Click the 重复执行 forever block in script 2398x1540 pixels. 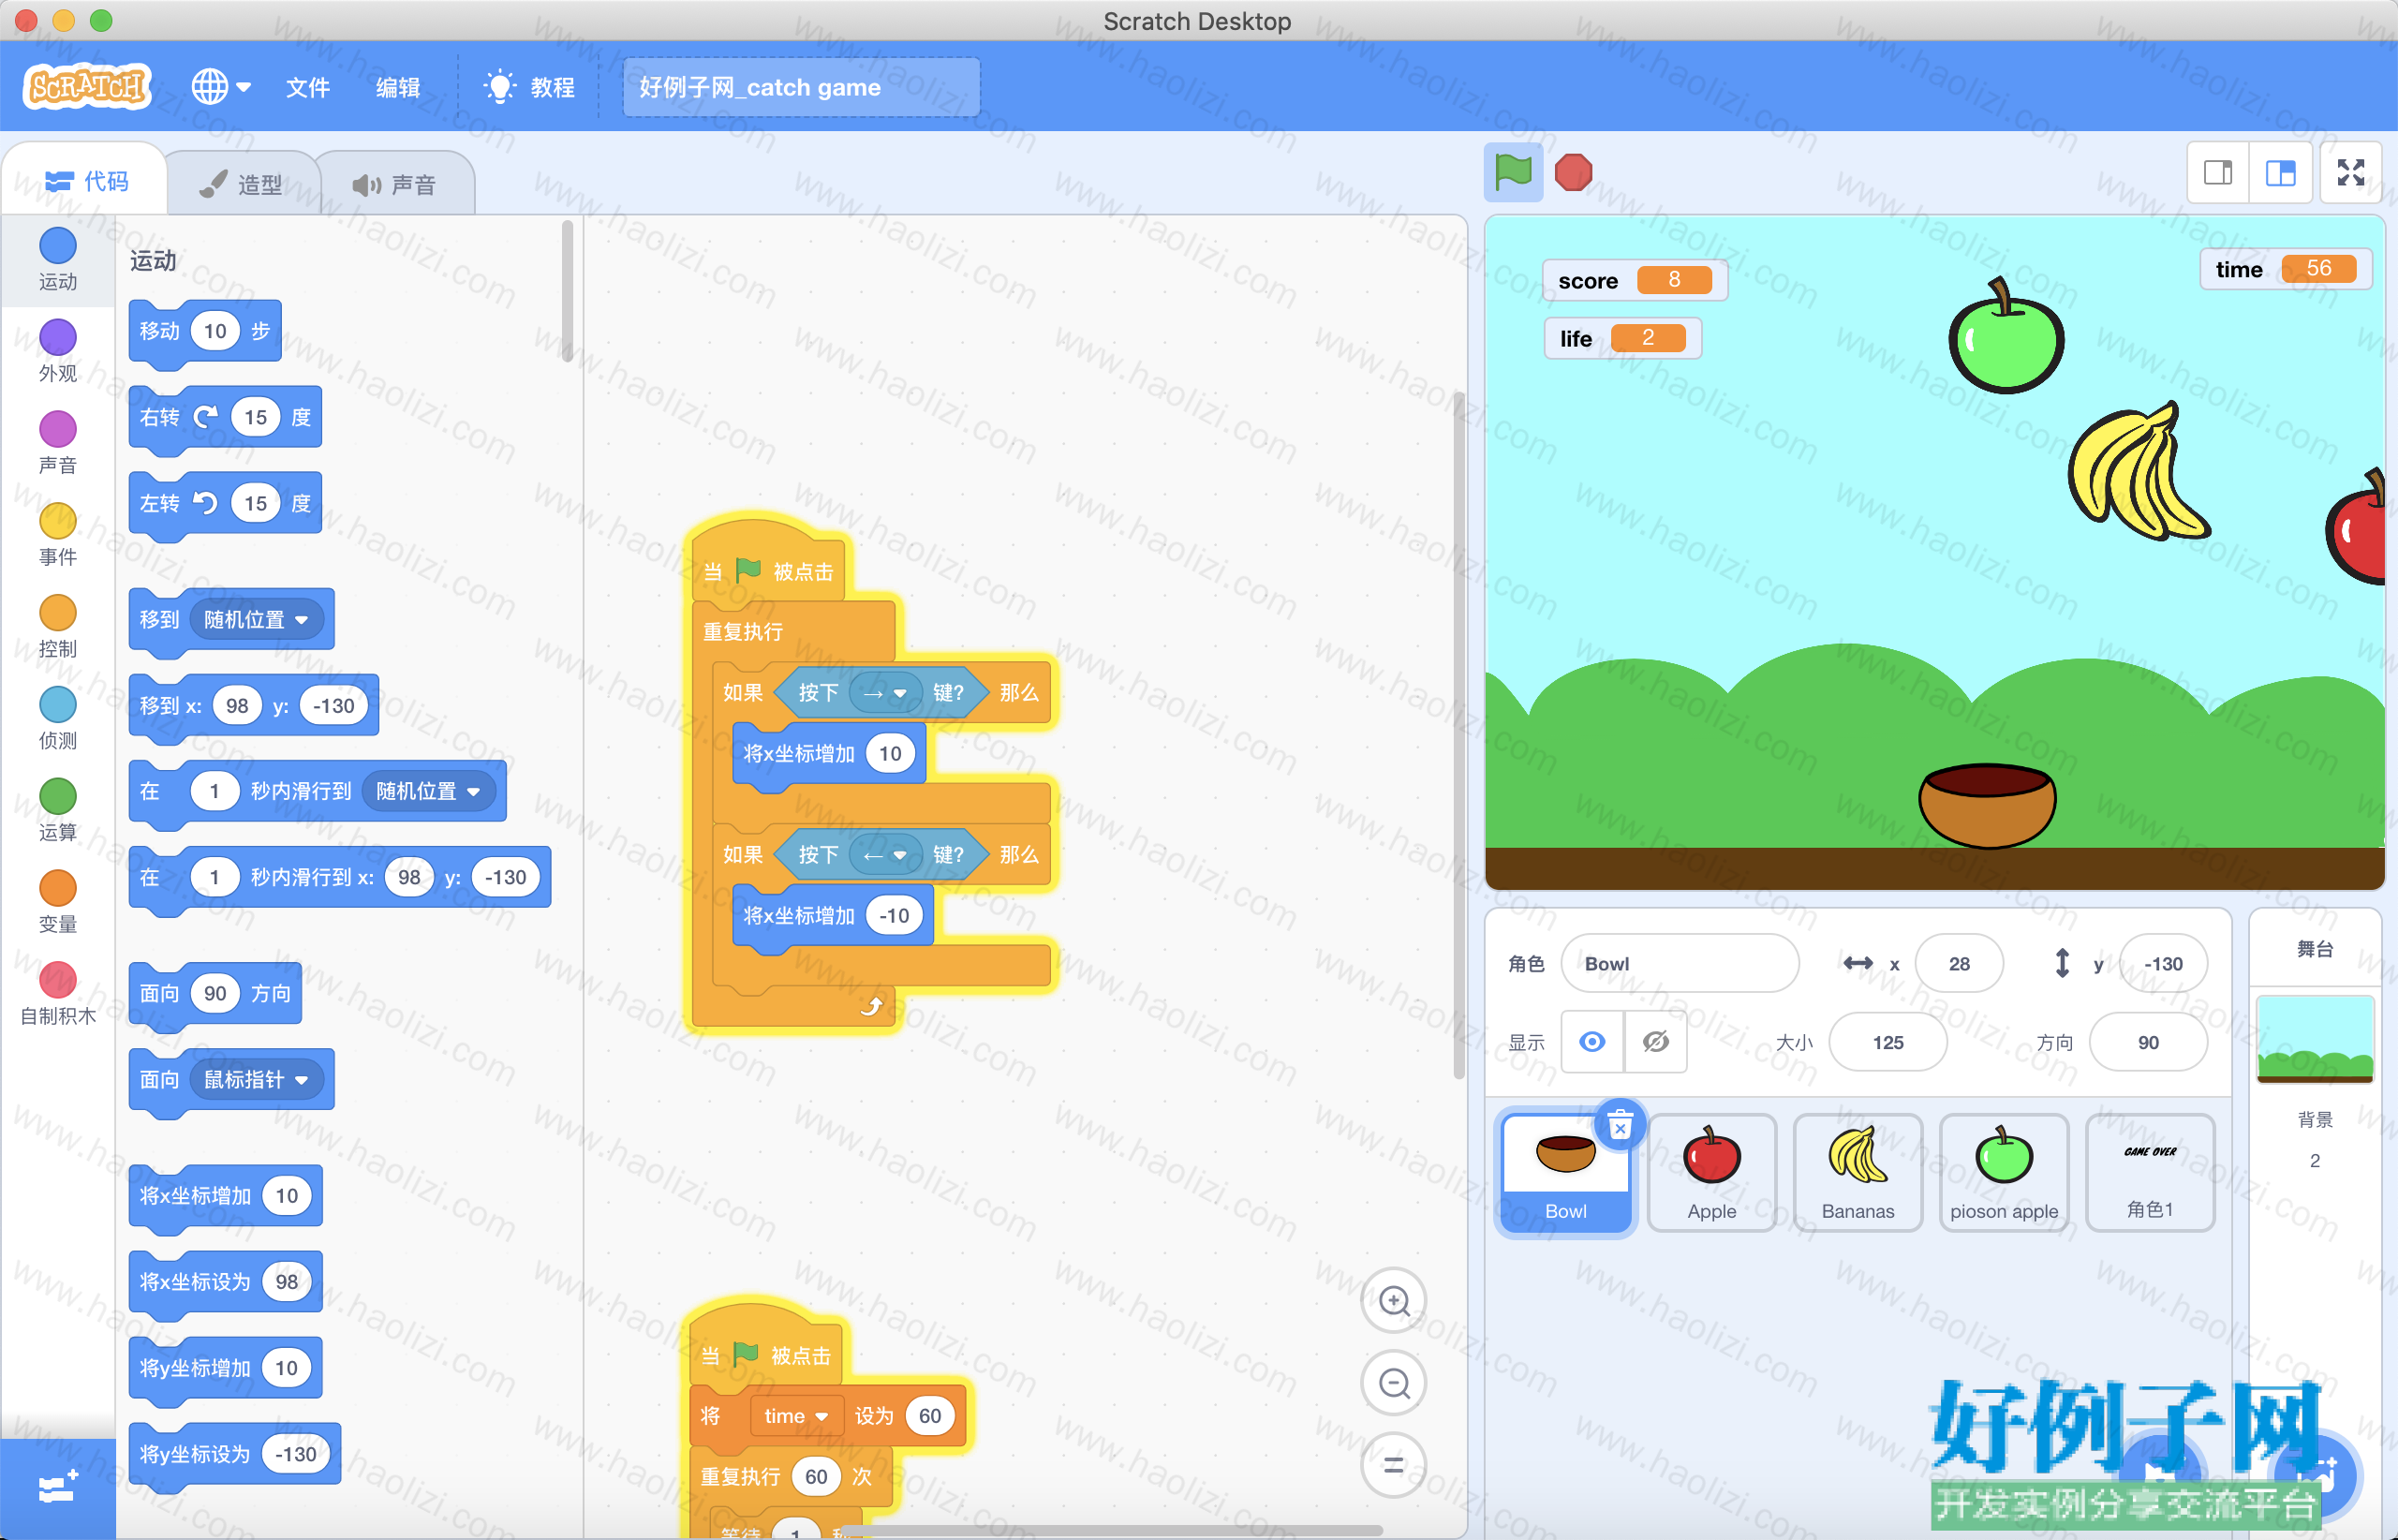743,632
